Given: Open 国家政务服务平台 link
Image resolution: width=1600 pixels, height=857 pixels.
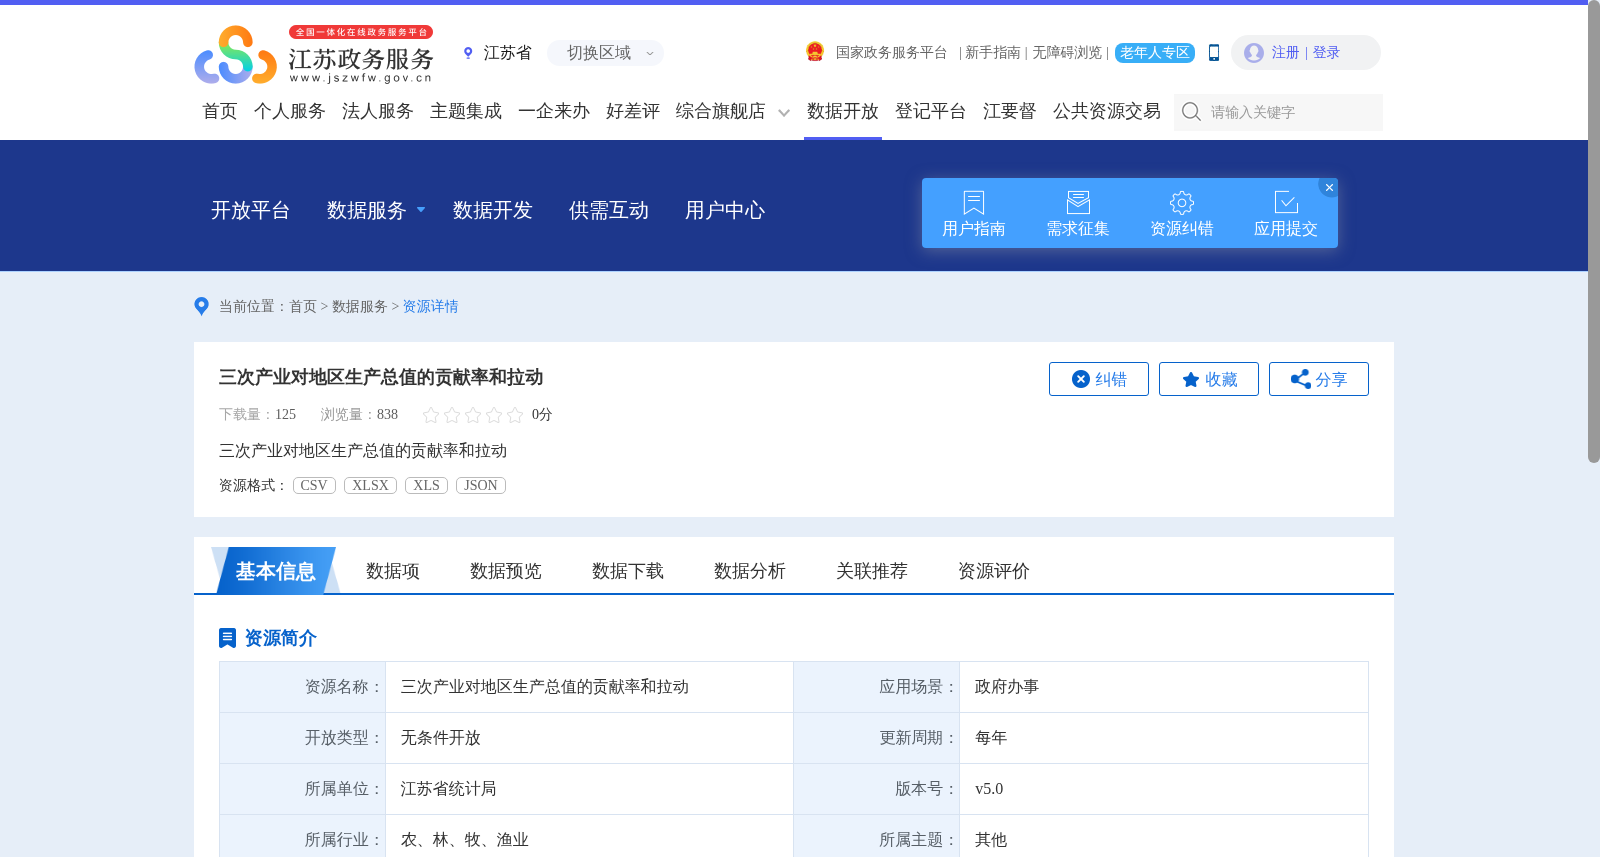Looking at the screenshot, I should click(891, 53).
